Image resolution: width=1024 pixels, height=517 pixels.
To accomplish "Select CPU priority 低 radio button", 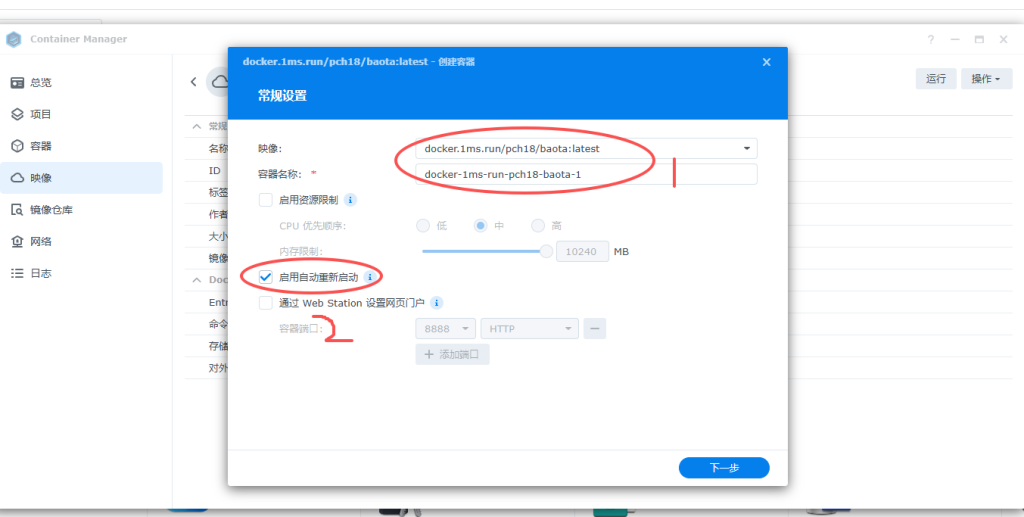I will coord(423,226).
